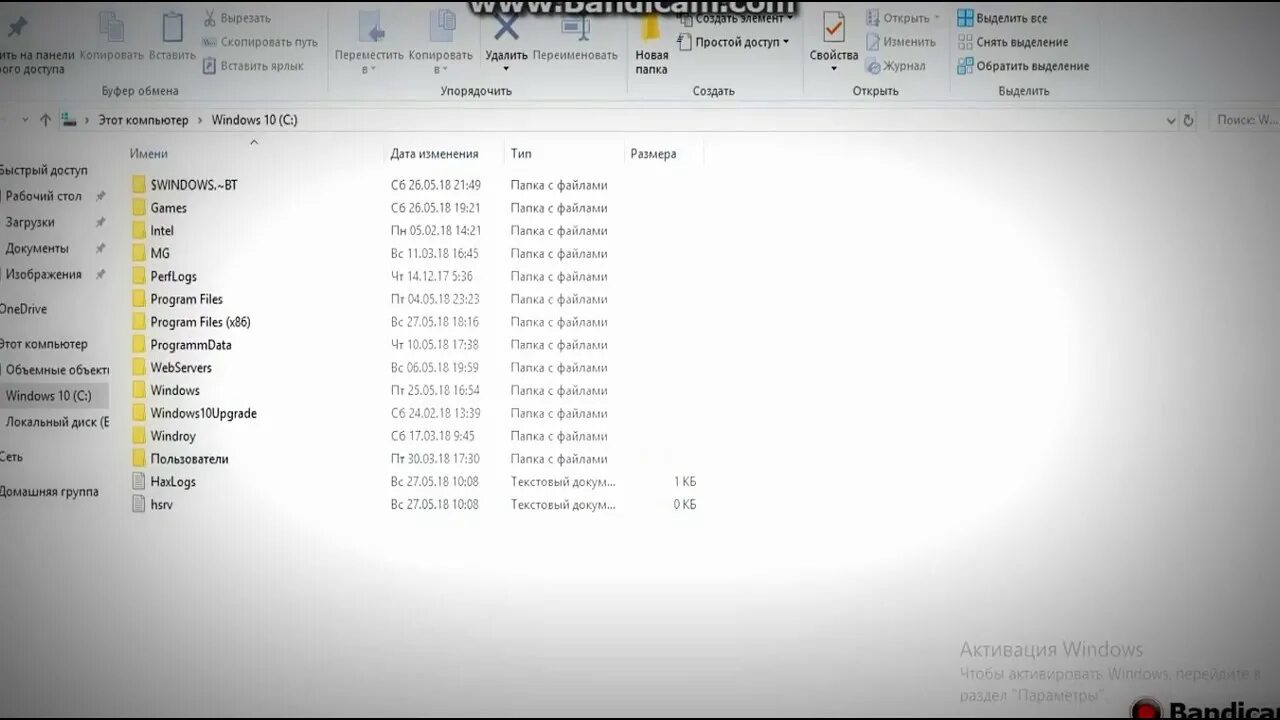Click the Журнал button in the ribbon

pos(895,66)
